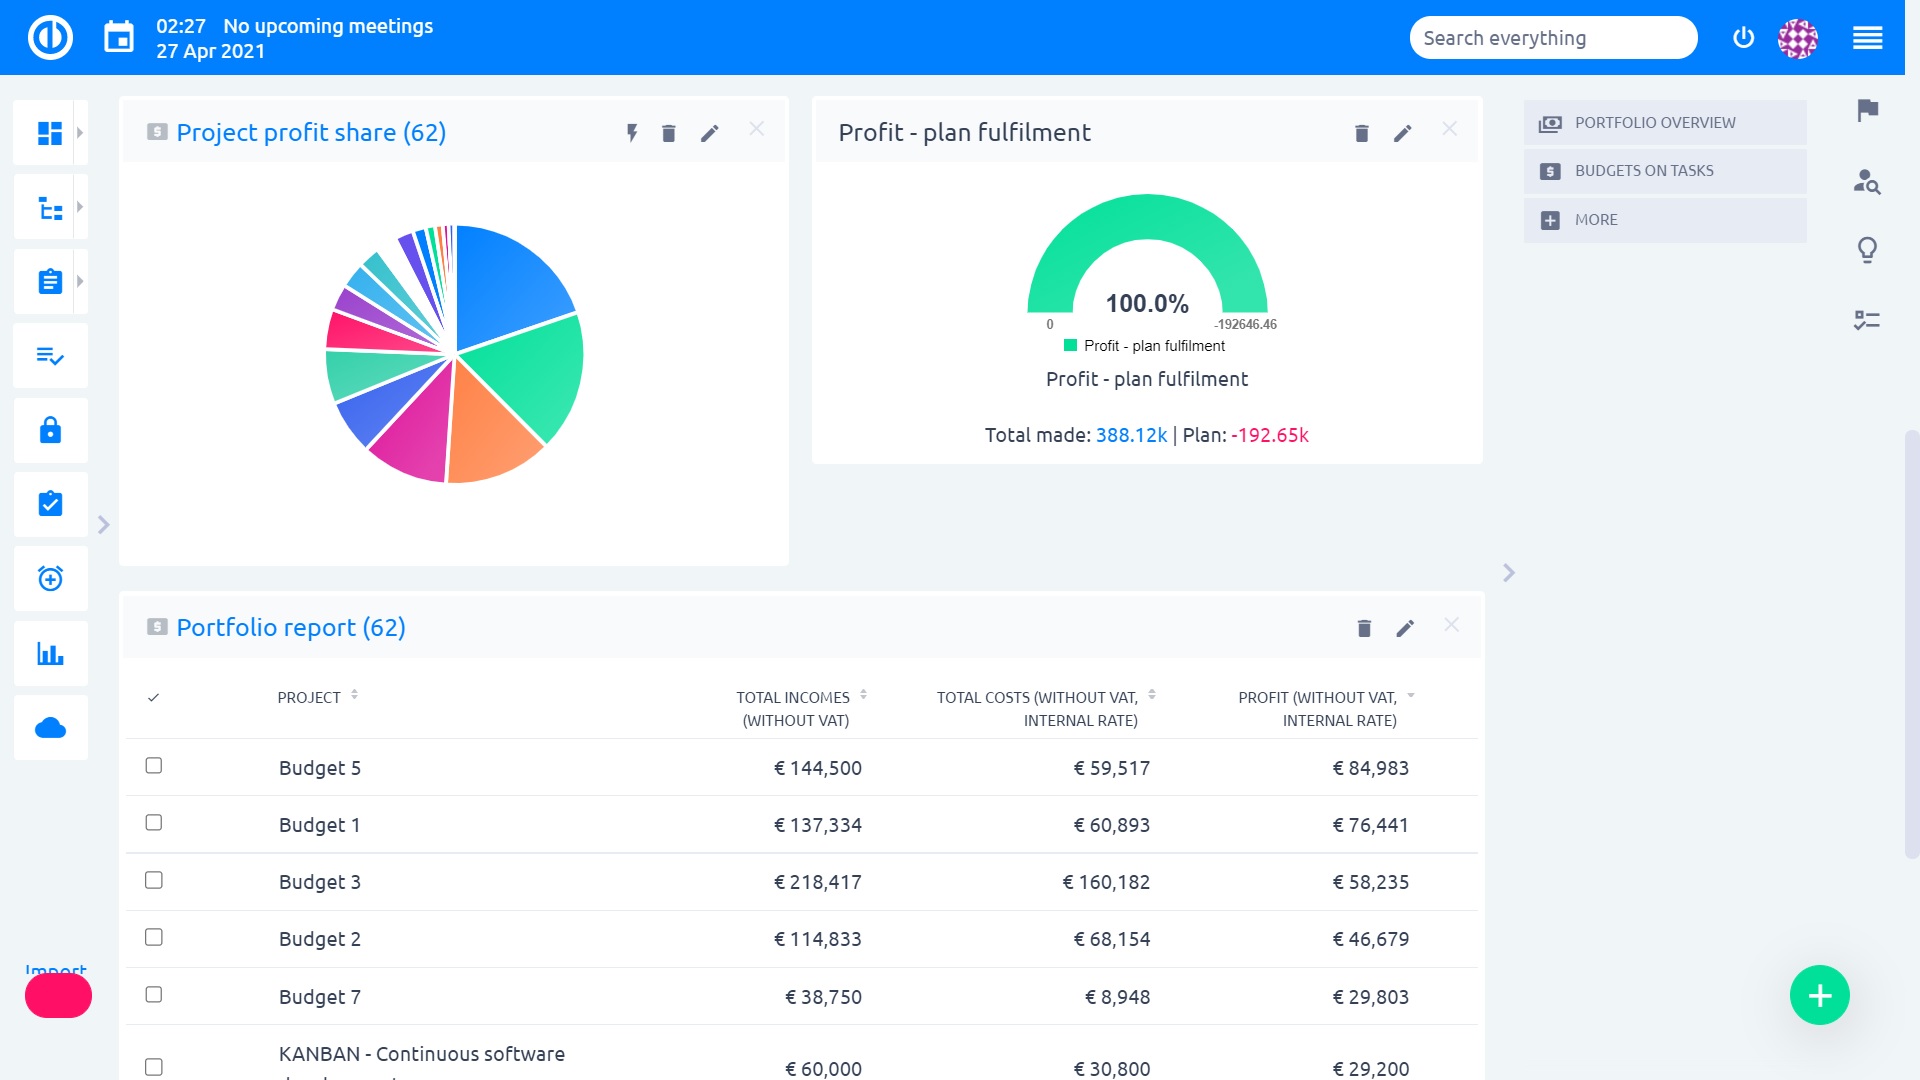Check the Budget 5 row checkbox
The width and height of the screenshot is (1920, 1080).
point(153,766)
